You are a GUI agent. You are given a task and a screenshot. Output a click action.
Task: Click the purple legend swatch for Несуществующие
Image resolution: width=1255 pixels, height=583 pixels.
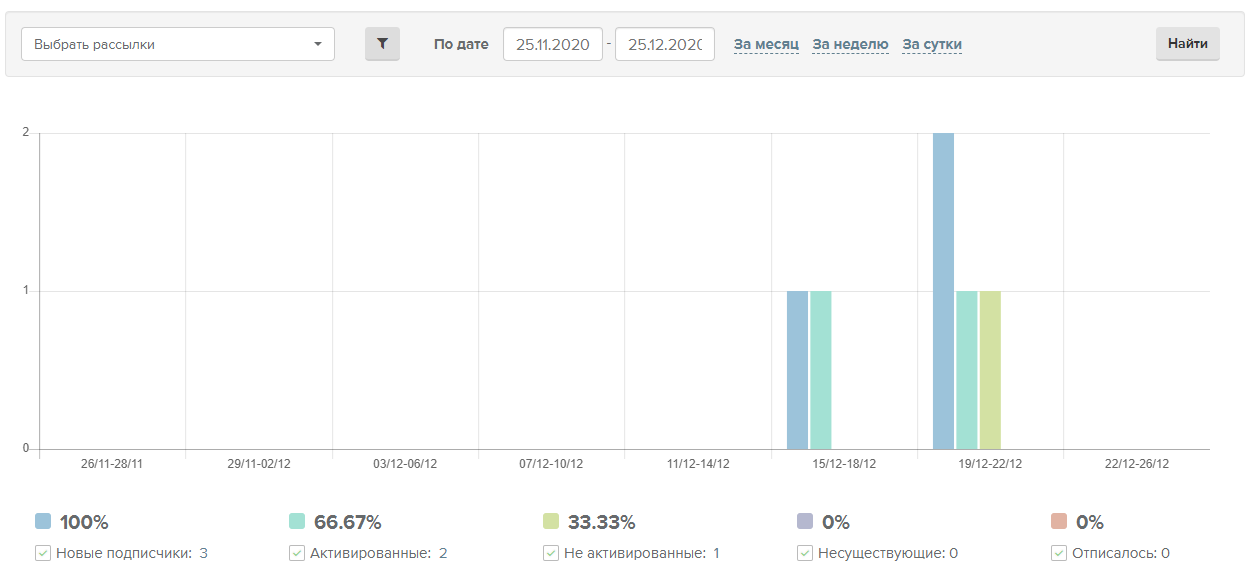click(805, 521)
